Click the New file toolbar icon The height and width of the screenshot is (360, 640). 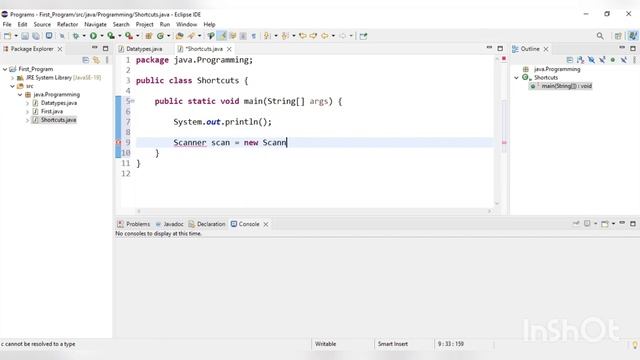click(x=7, y=36)
